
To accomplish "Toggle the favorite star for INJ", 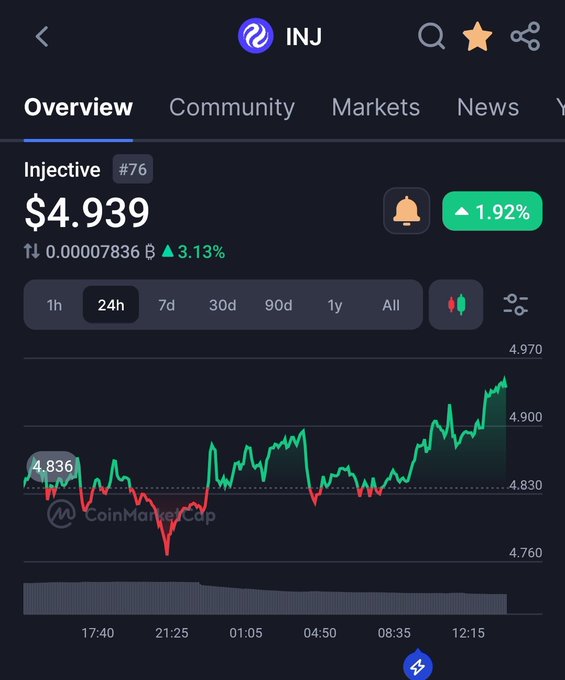I will pyautogui.click(x=477, y=36).
